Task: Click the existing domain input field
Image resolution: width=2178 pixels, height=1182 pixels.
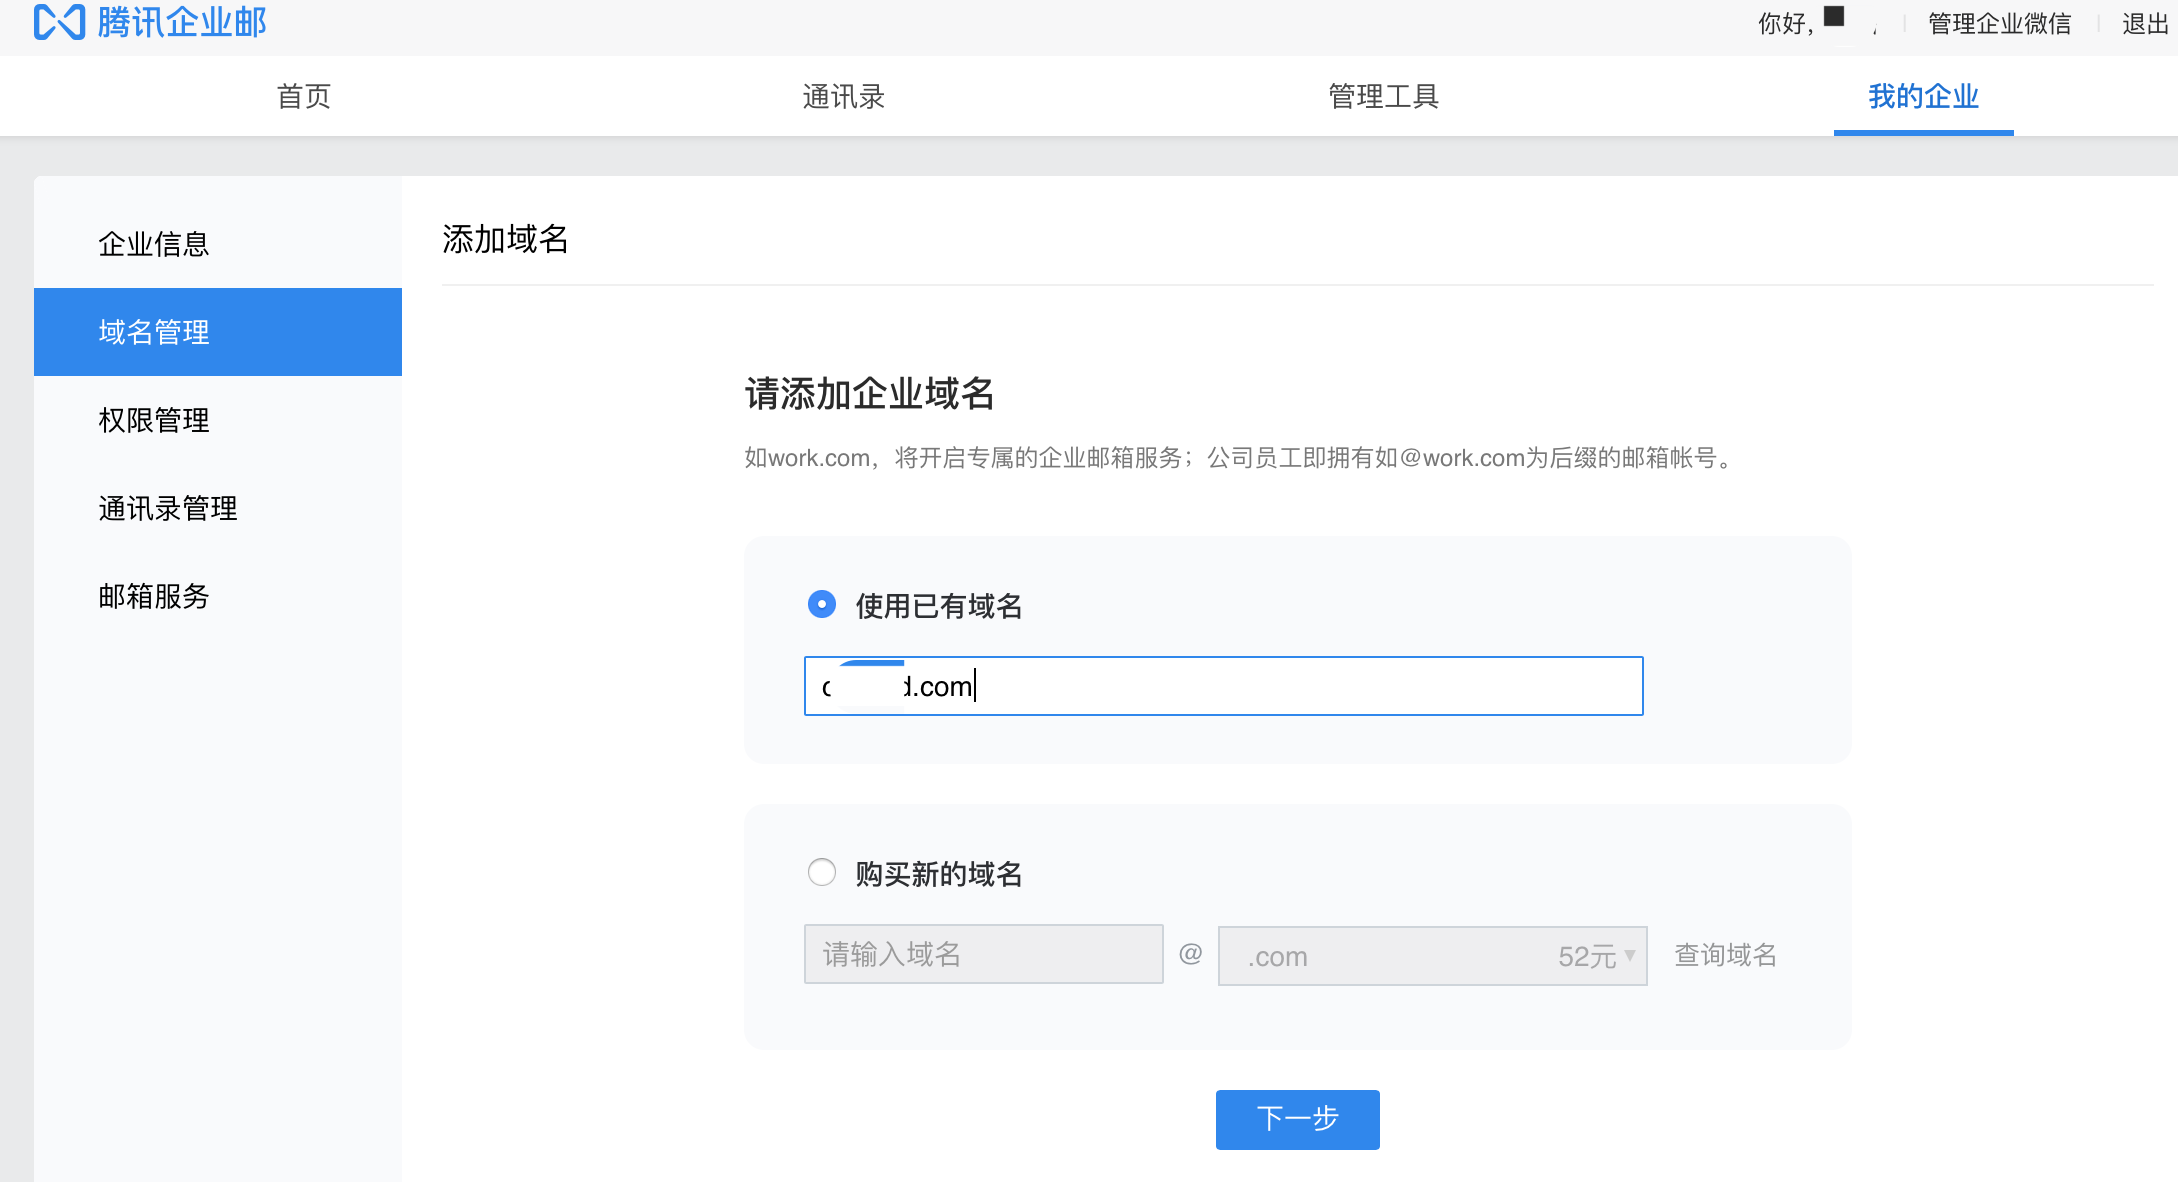Action: click(x=1222, y=686)
